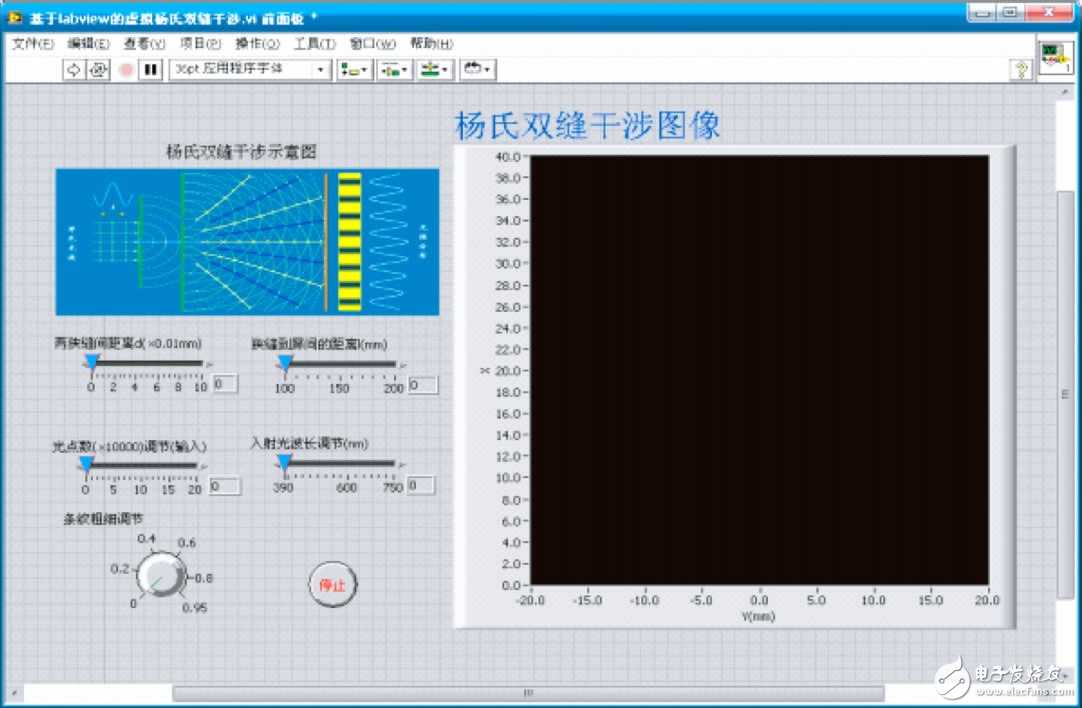Click the 200 mark on distance scale
This screenshot has height=708, width=1082.
(393, 389)
